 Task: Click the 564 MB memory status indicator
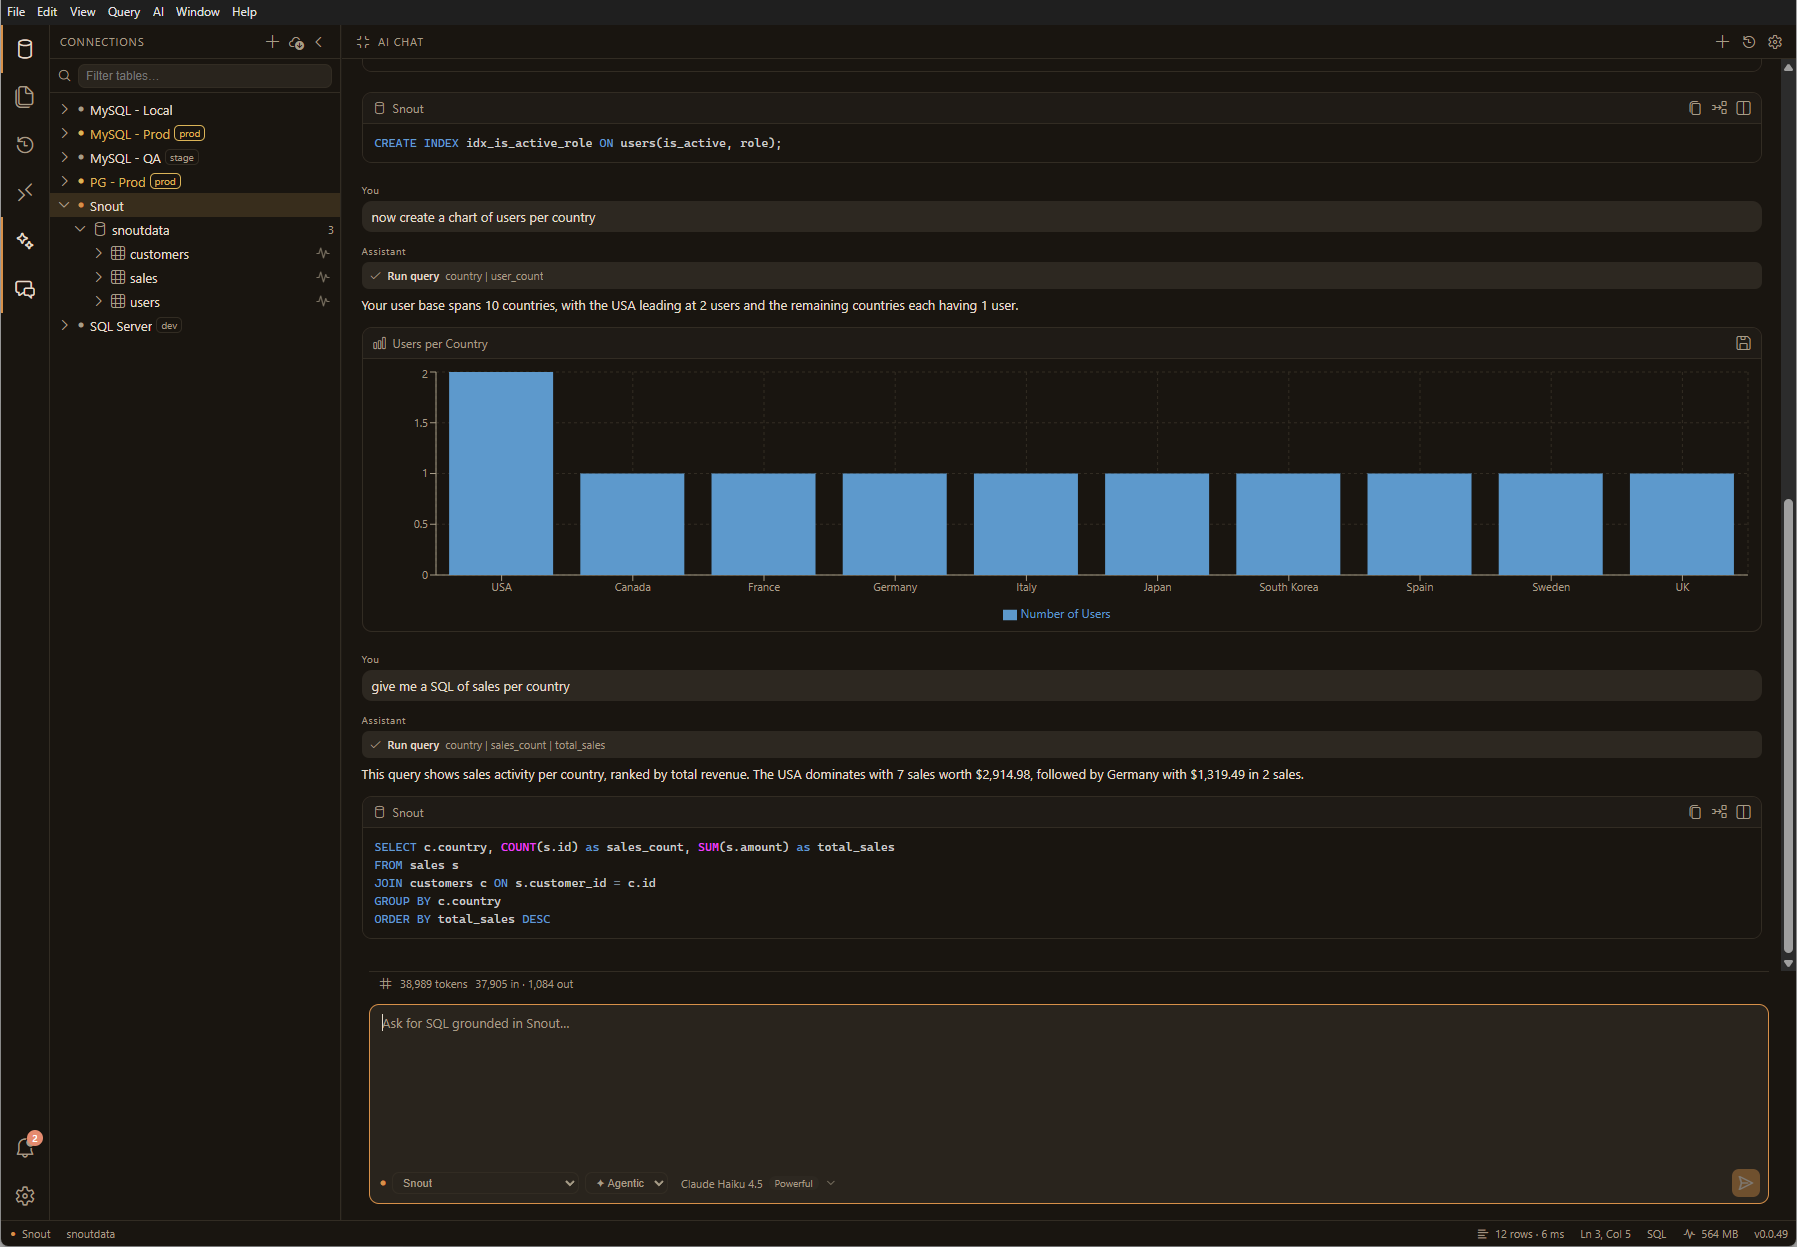click(1711, 1234)
